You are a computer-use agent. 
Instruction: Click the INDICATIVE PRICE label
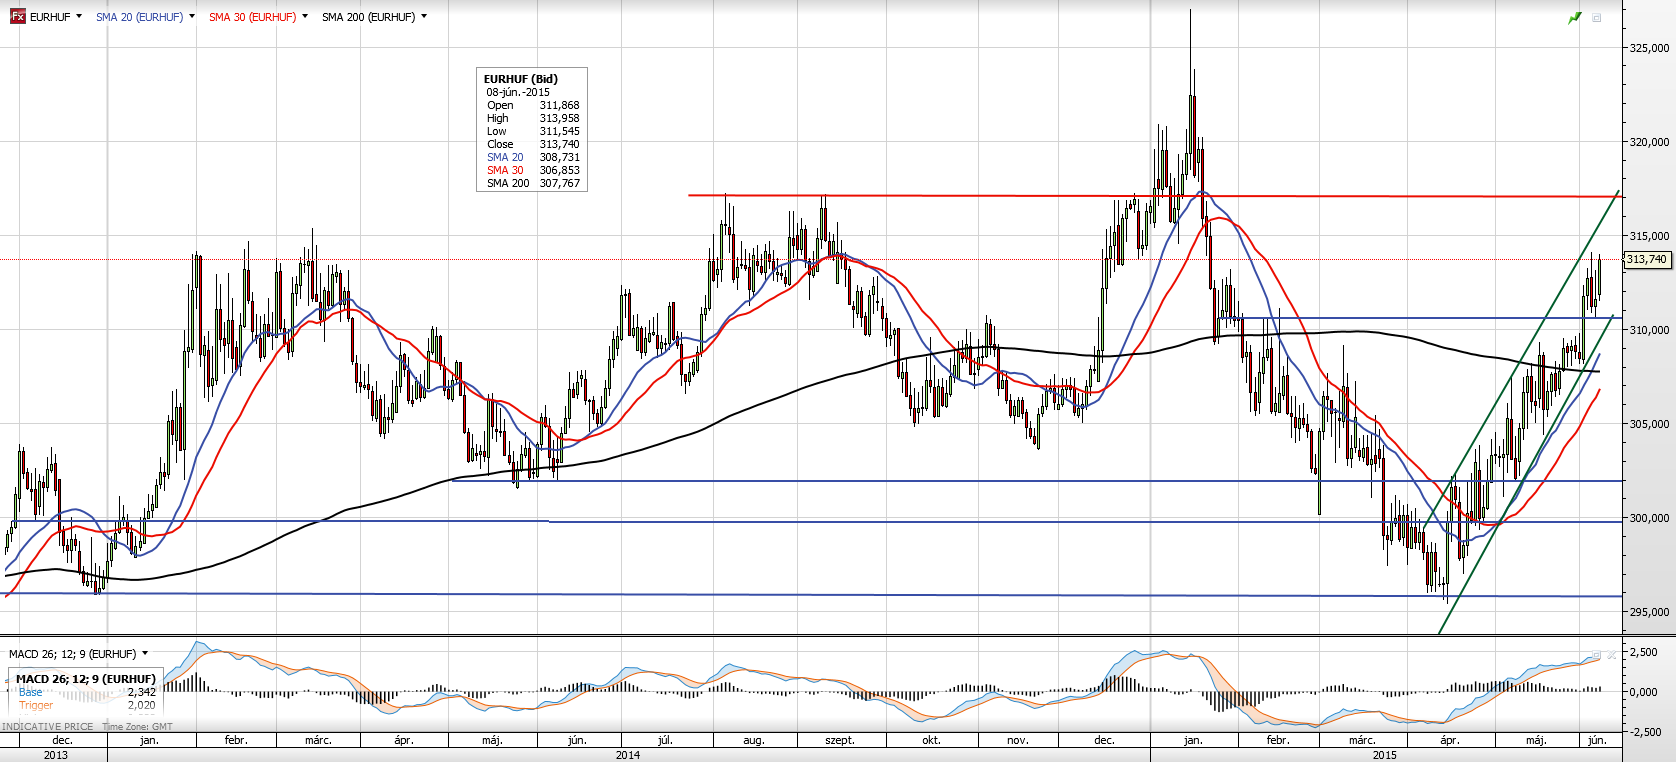(48, 727)
